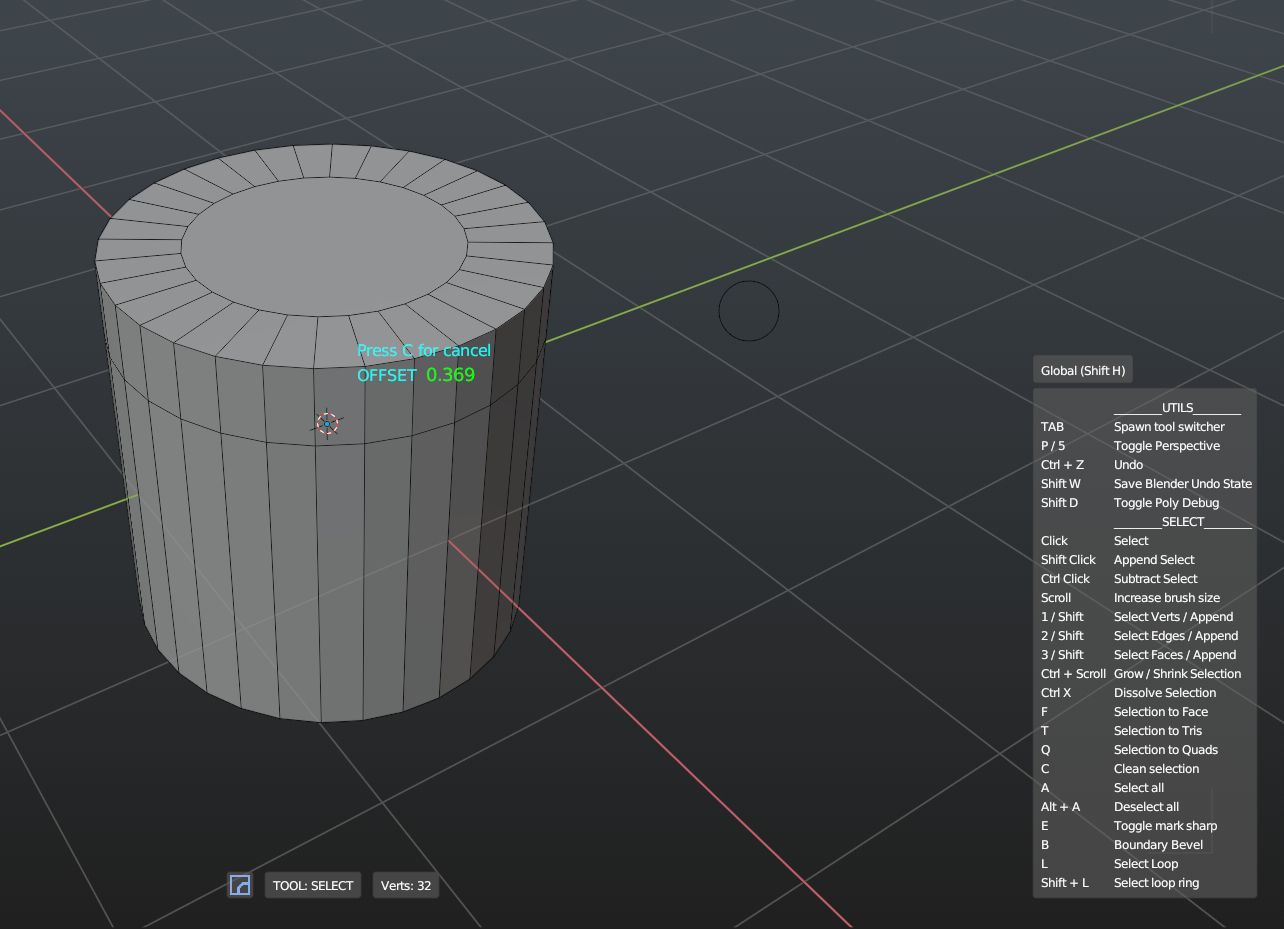
Task: Click the Selection to Quads entry
Action: point(1165,750)
